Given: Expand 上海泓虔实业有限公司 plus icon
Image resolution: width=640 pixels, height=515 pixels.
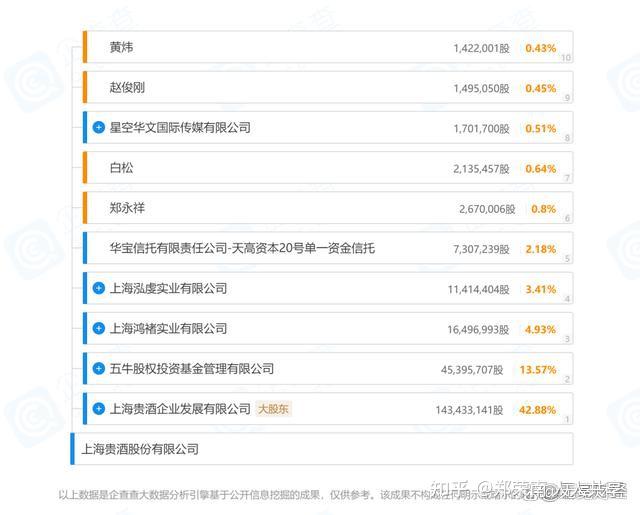Looking at the screenshot, I should pos(98,288).
